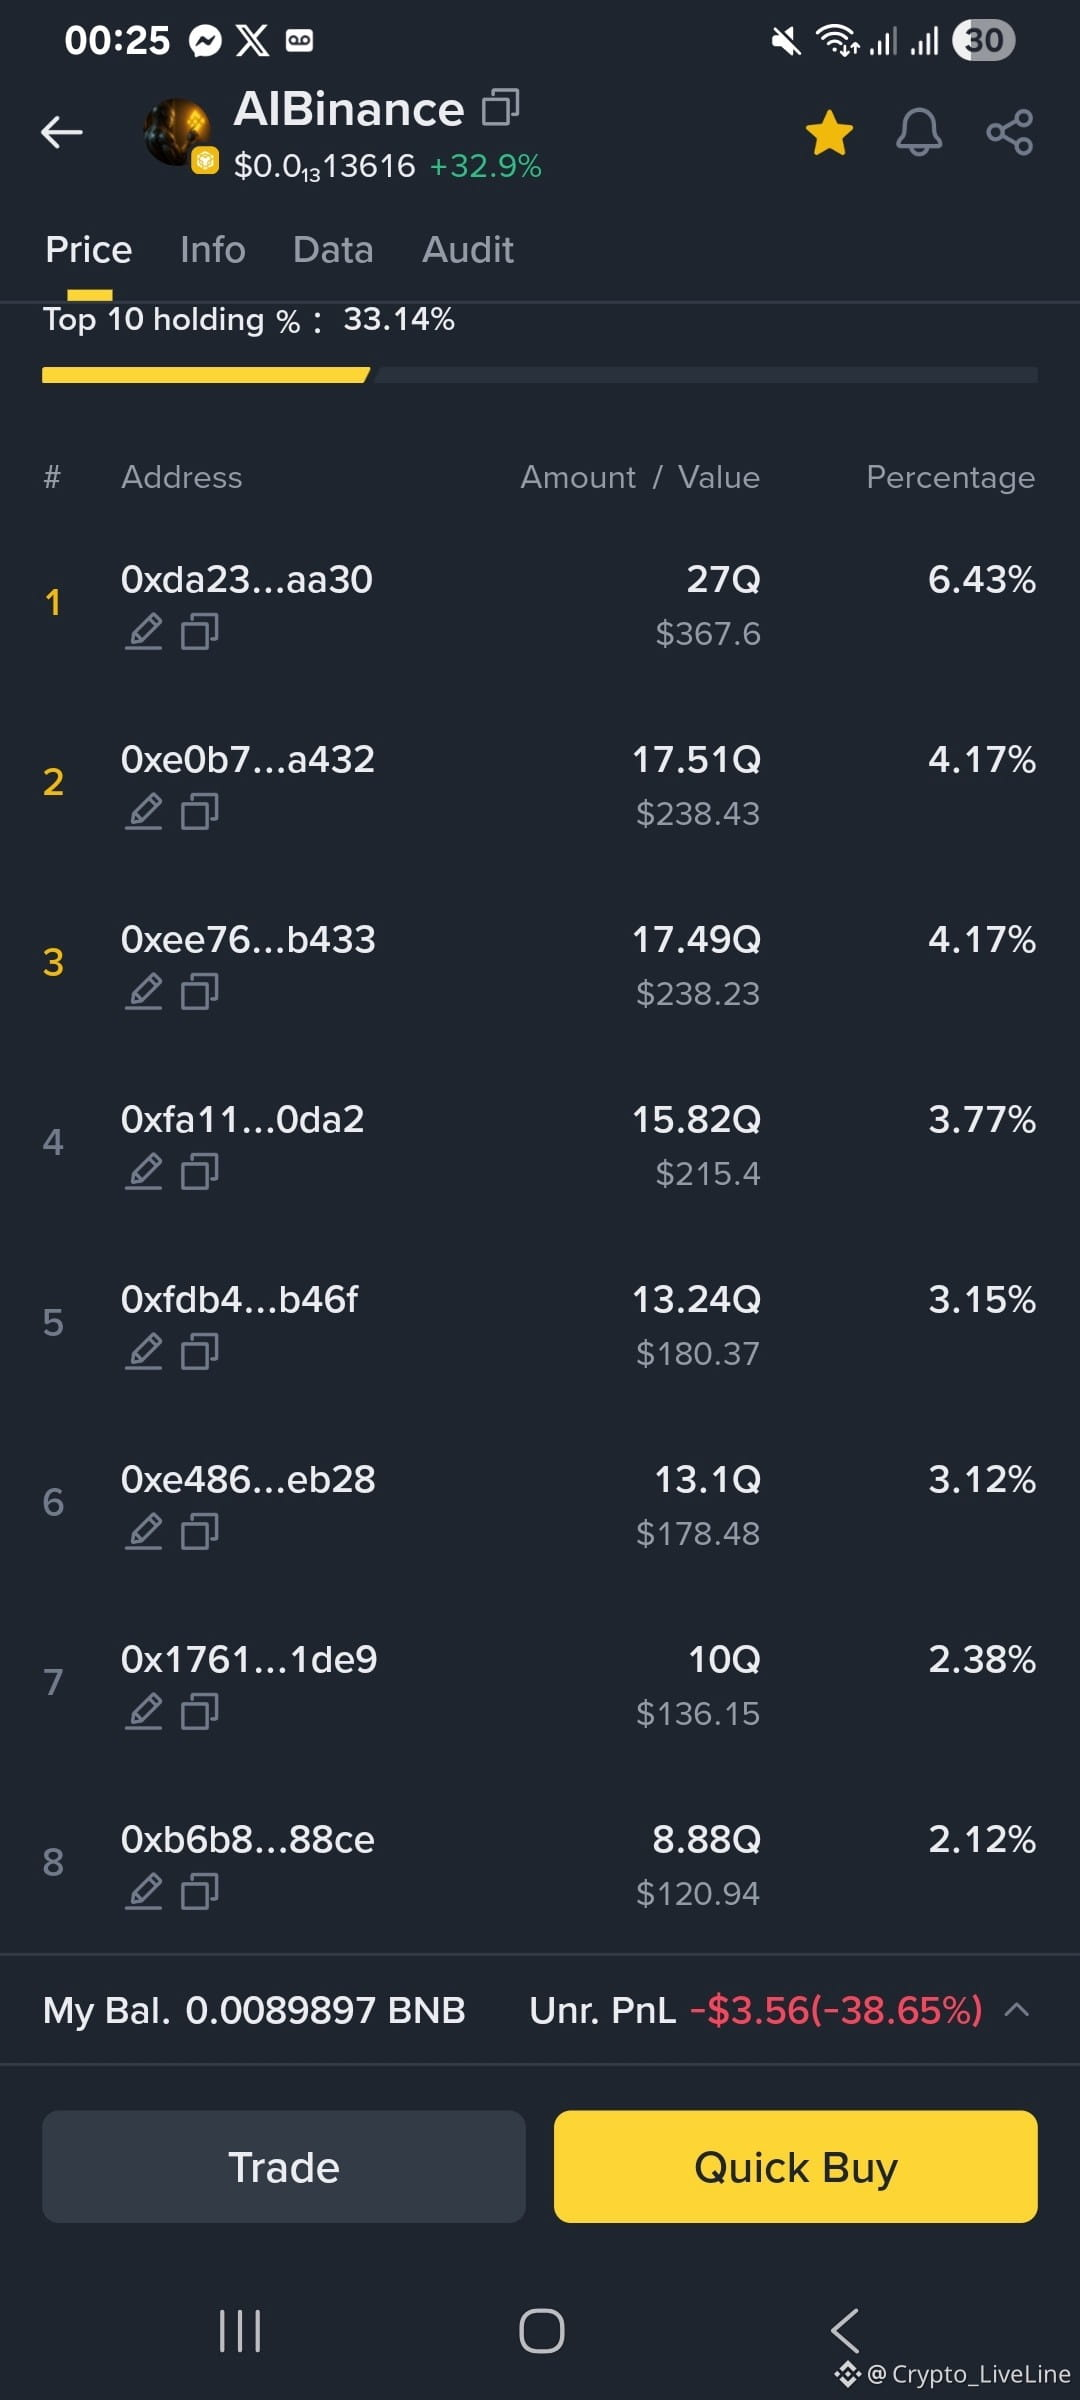
Task: Tap the Top 10 holding progress bar
Action: 540,375
